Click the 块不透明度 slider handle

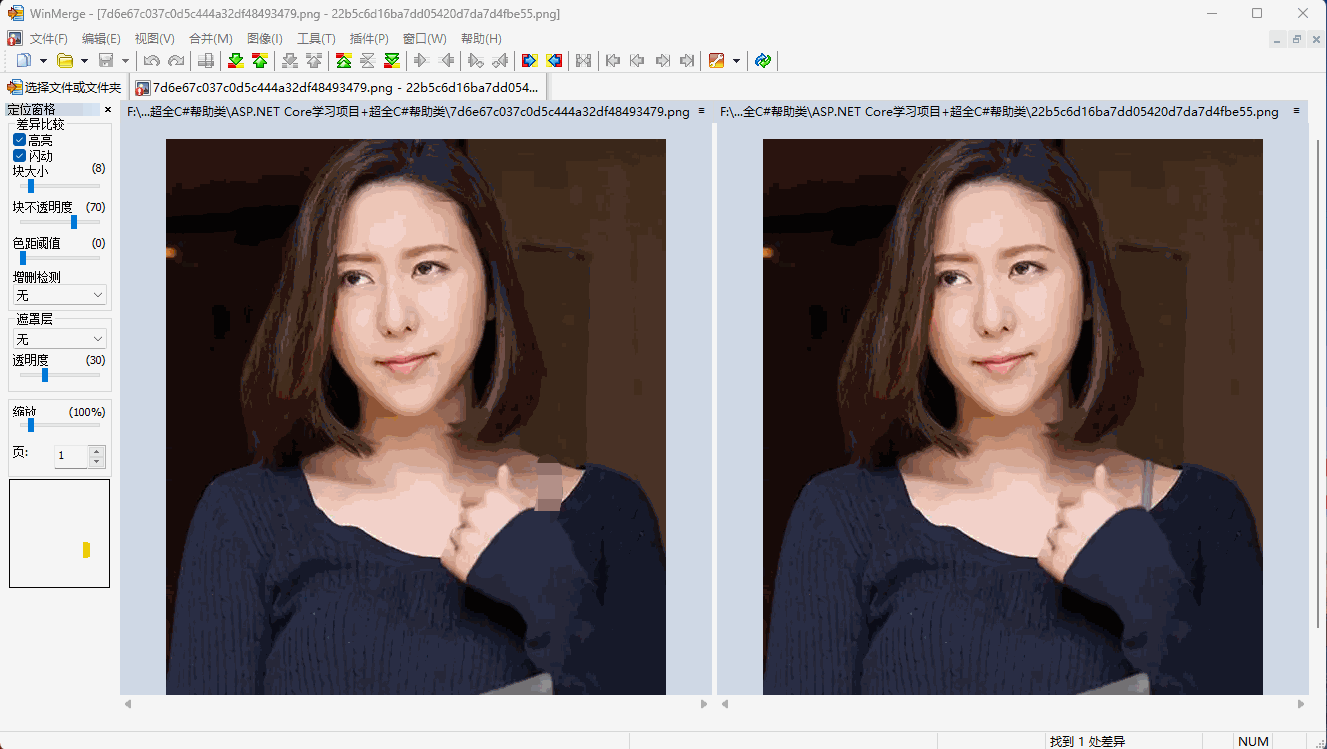pyautogui.click(x=73, y=222)
